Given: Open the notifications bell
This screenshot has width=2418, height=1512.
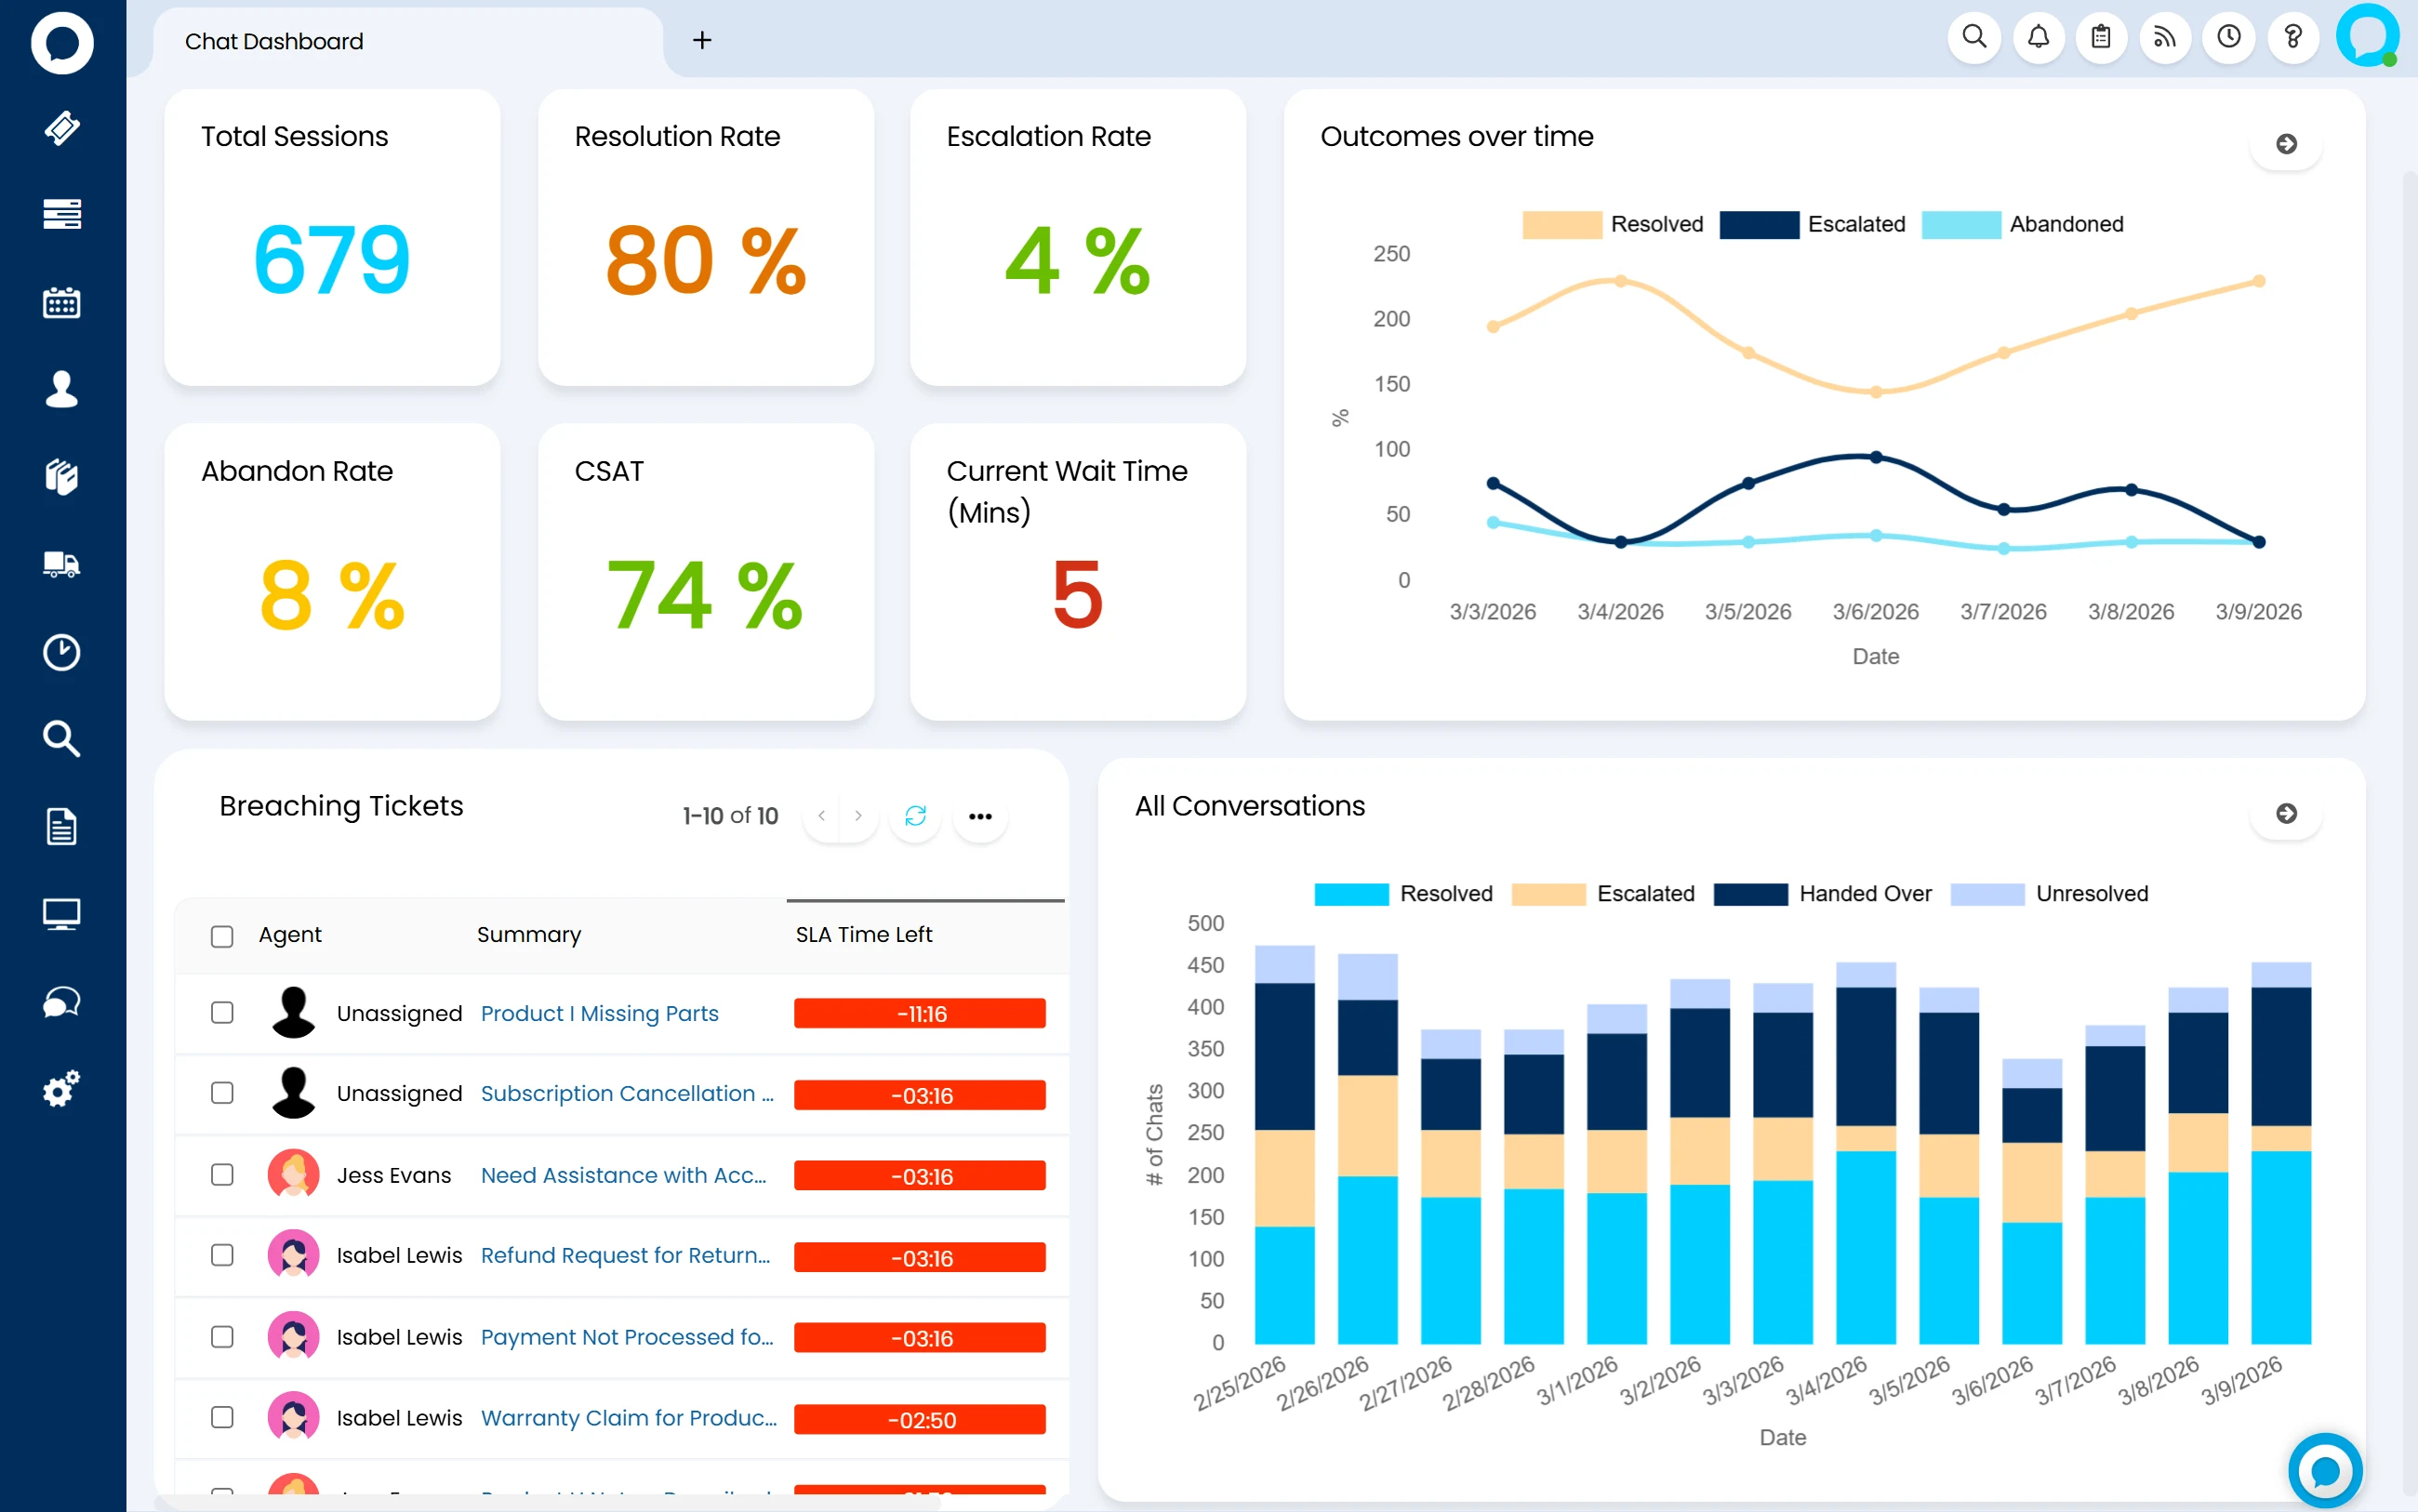Looking at the screenshot, I should (2038, 38).
